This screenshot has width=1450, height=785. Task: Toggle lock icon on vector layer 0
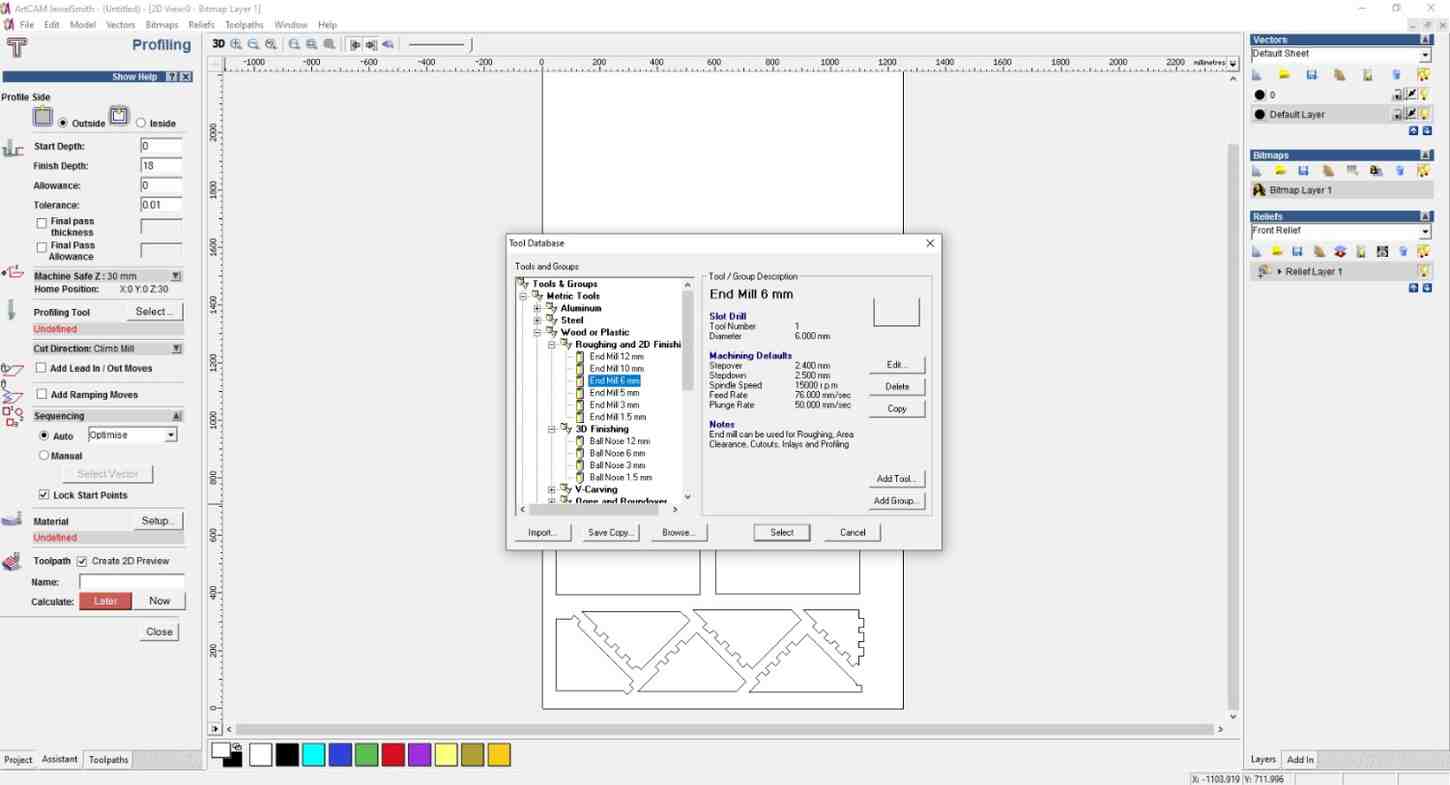pos(1398,95)
